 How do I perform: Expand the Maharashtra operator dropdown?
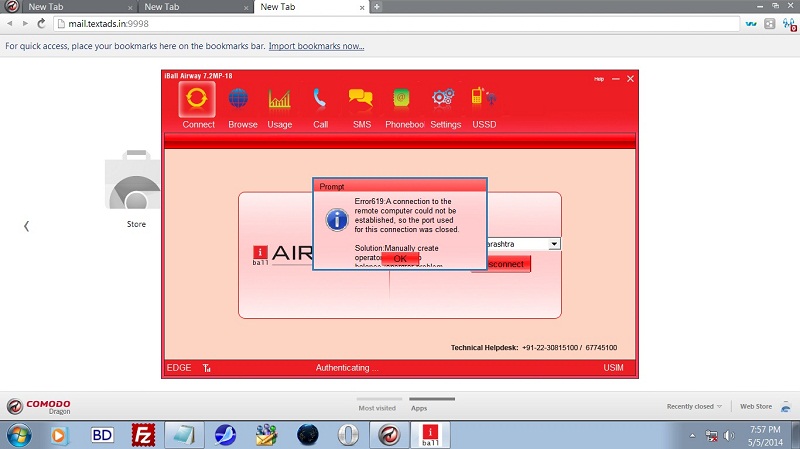555,243
